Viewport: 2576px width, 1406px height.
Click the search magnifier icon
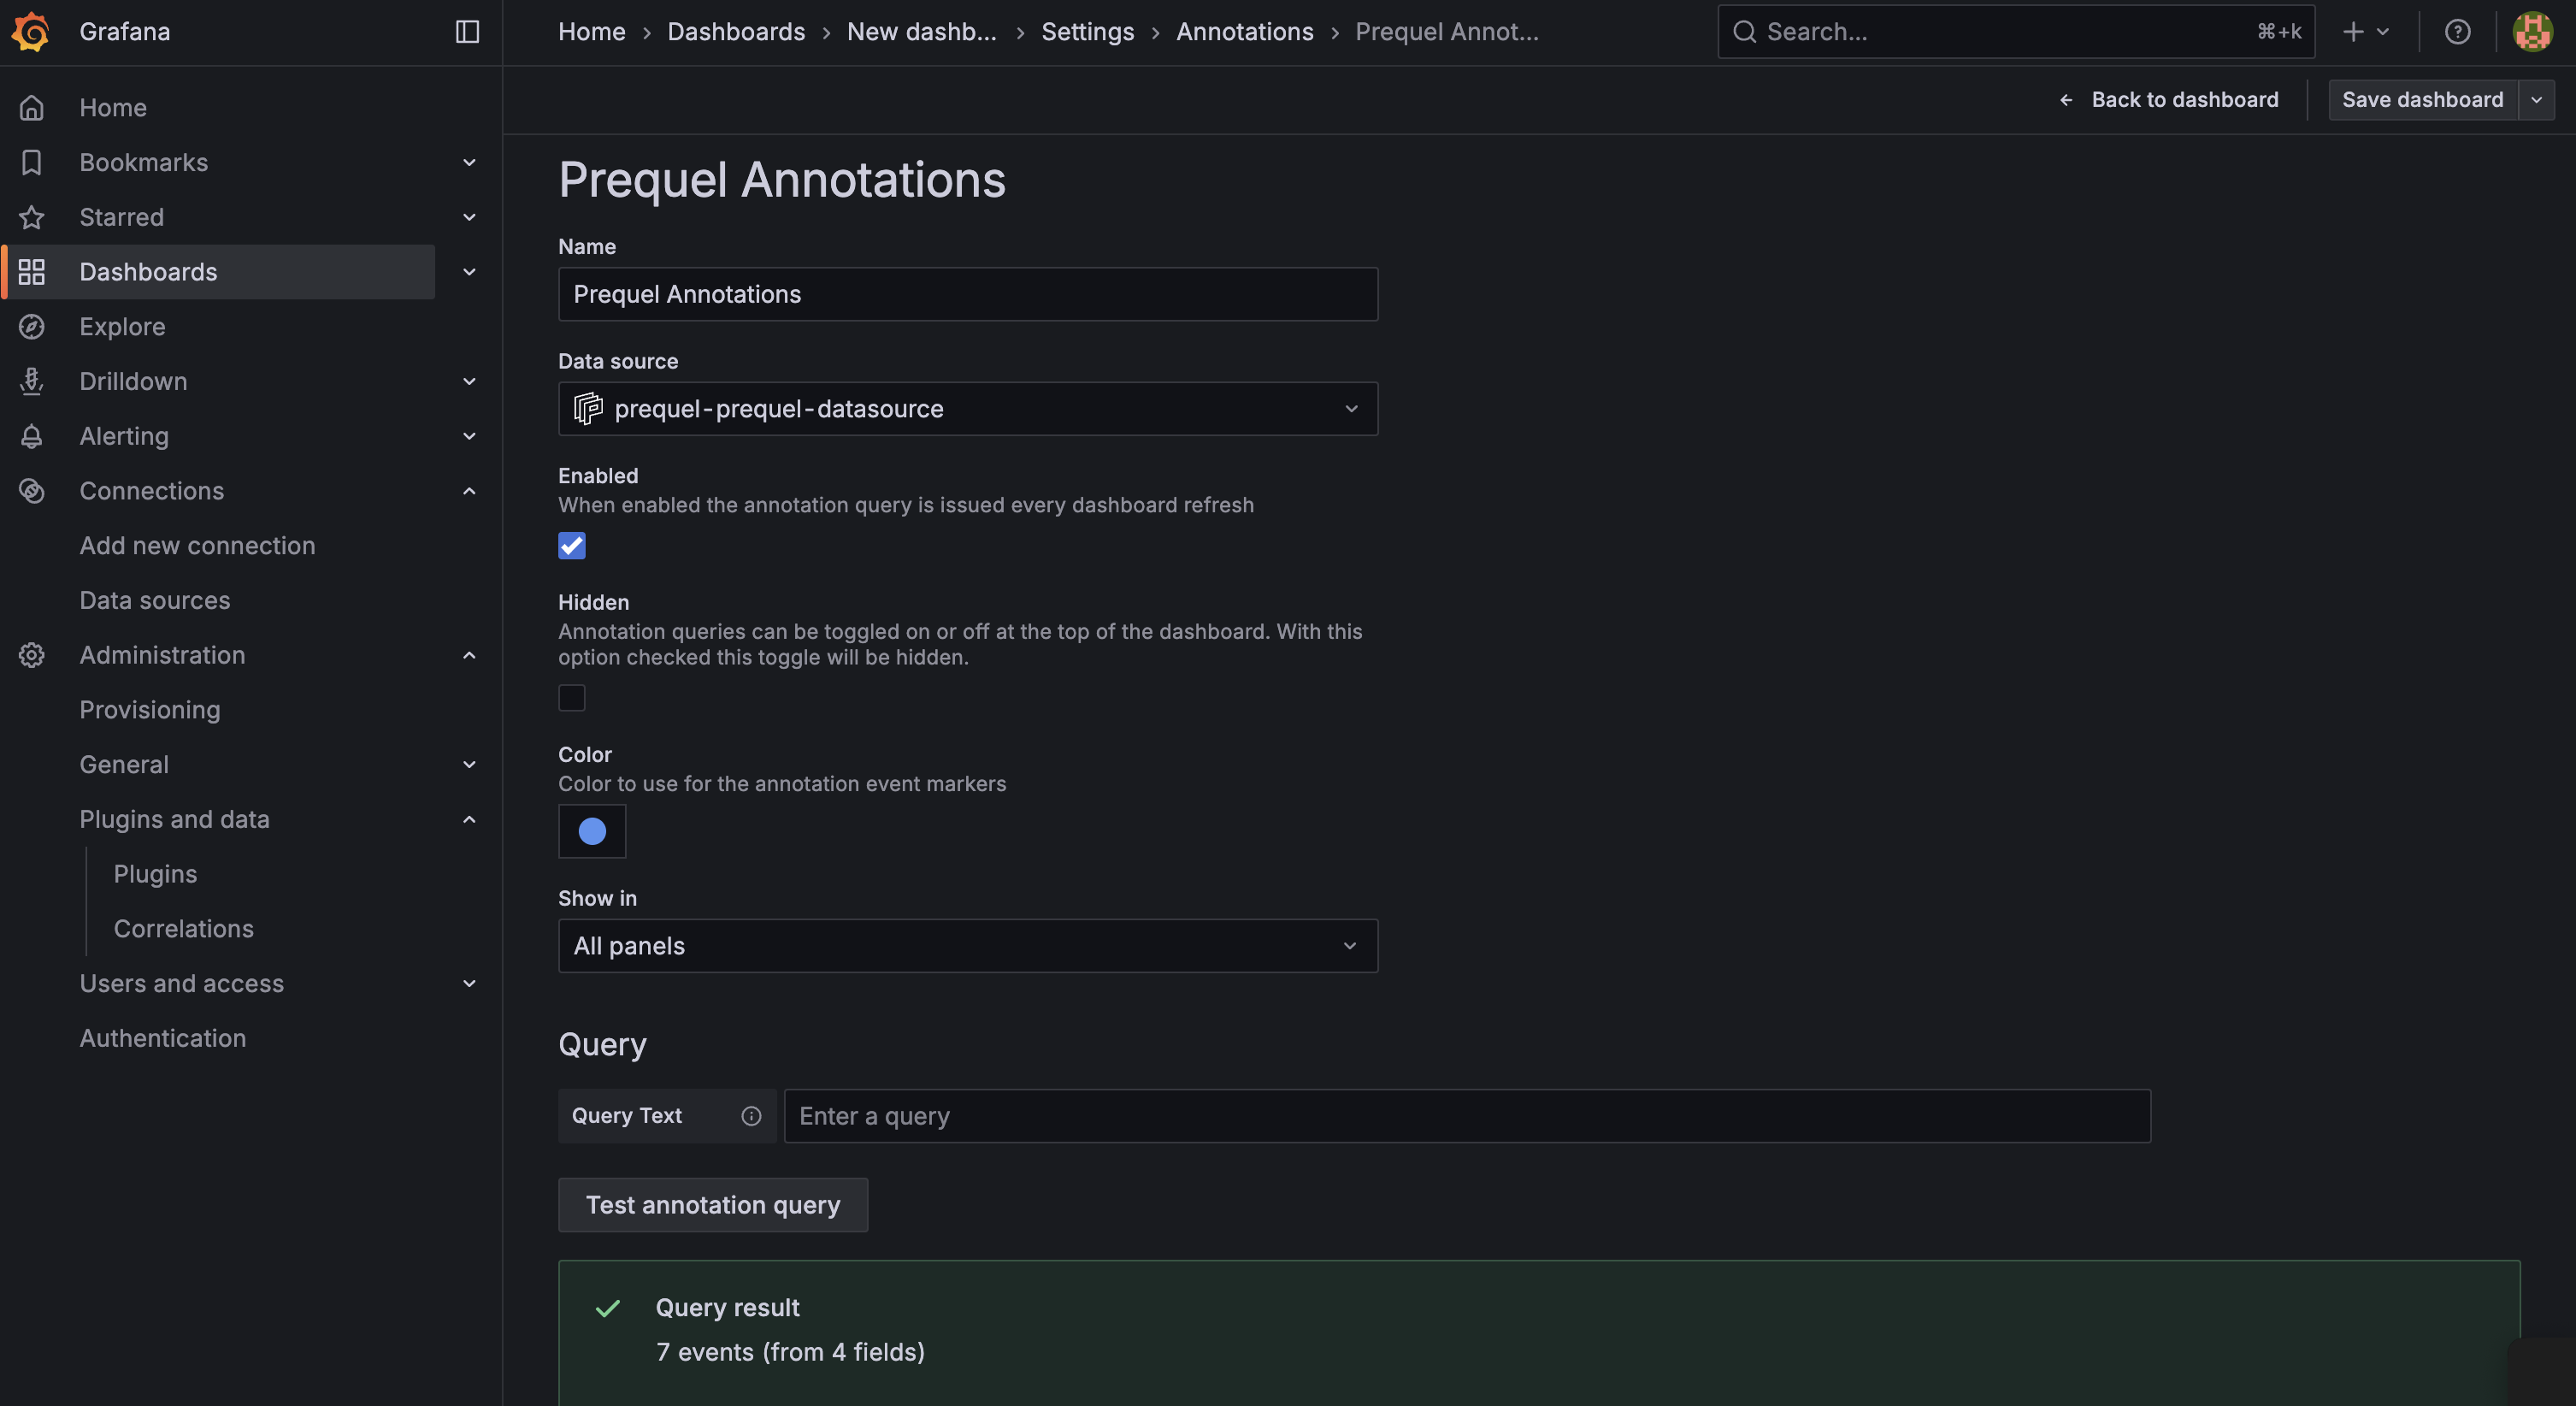(x=1744, y=32)
